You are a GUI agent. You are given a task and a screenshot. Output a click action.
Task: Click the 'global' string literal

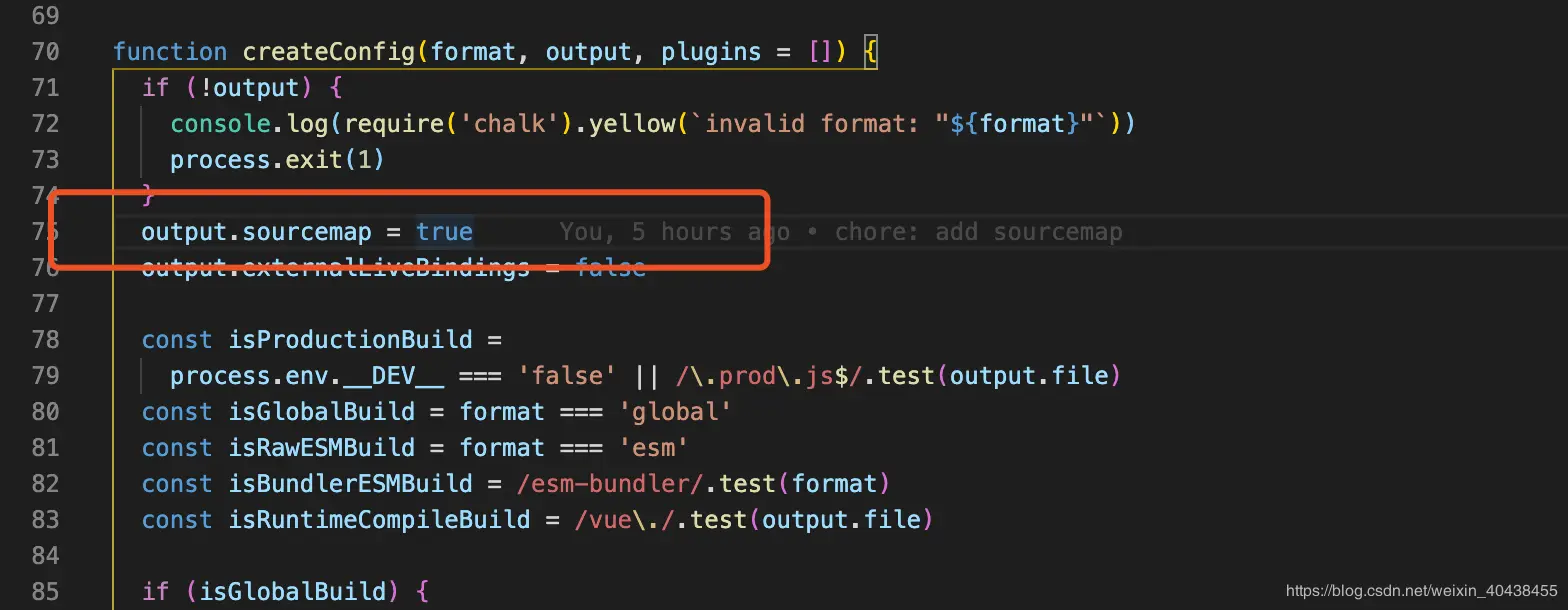click(675, 412)
